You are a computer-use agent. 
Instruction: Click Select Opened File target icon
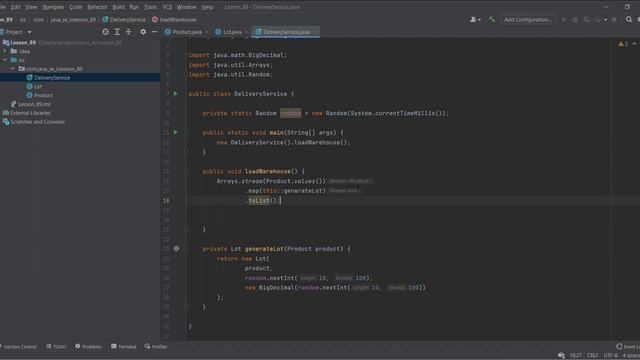click(106, 32)
